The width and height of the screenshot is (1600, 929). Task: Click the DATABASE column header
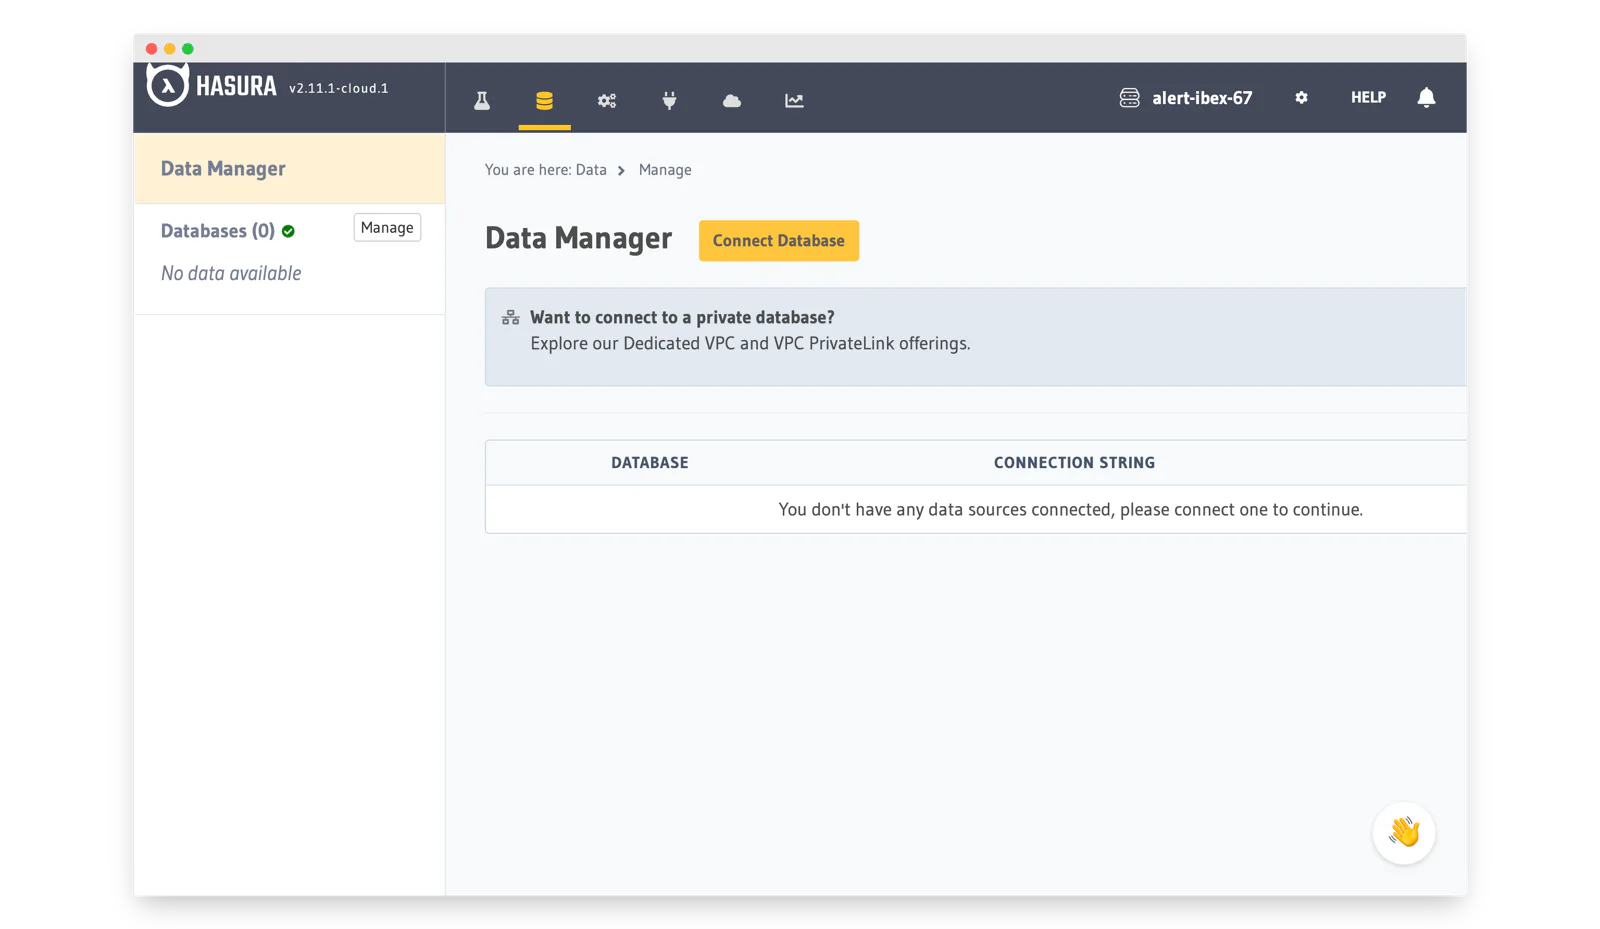click(650, 462)
